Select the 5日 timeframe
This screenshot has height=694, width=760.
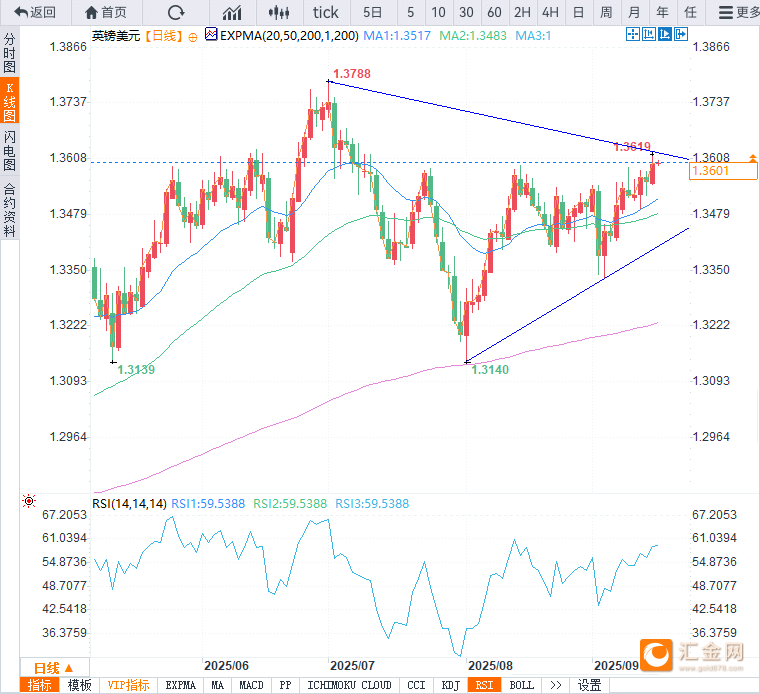pyautogui.click(x=373, y=13)
